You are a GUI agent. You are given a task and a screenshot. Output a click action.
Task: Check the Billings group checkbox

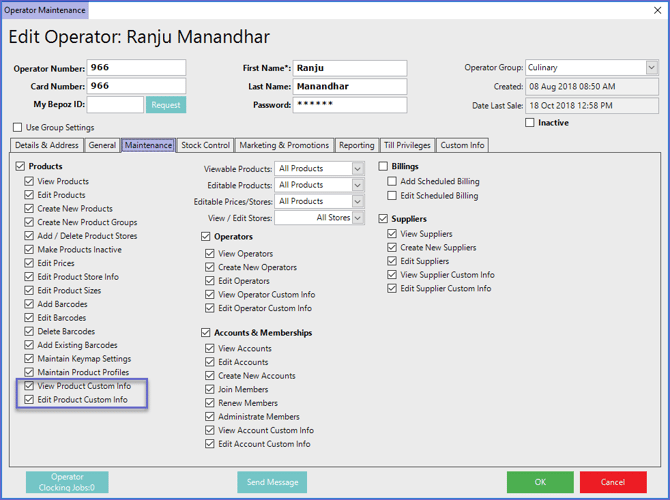click(x=384, y=167)
